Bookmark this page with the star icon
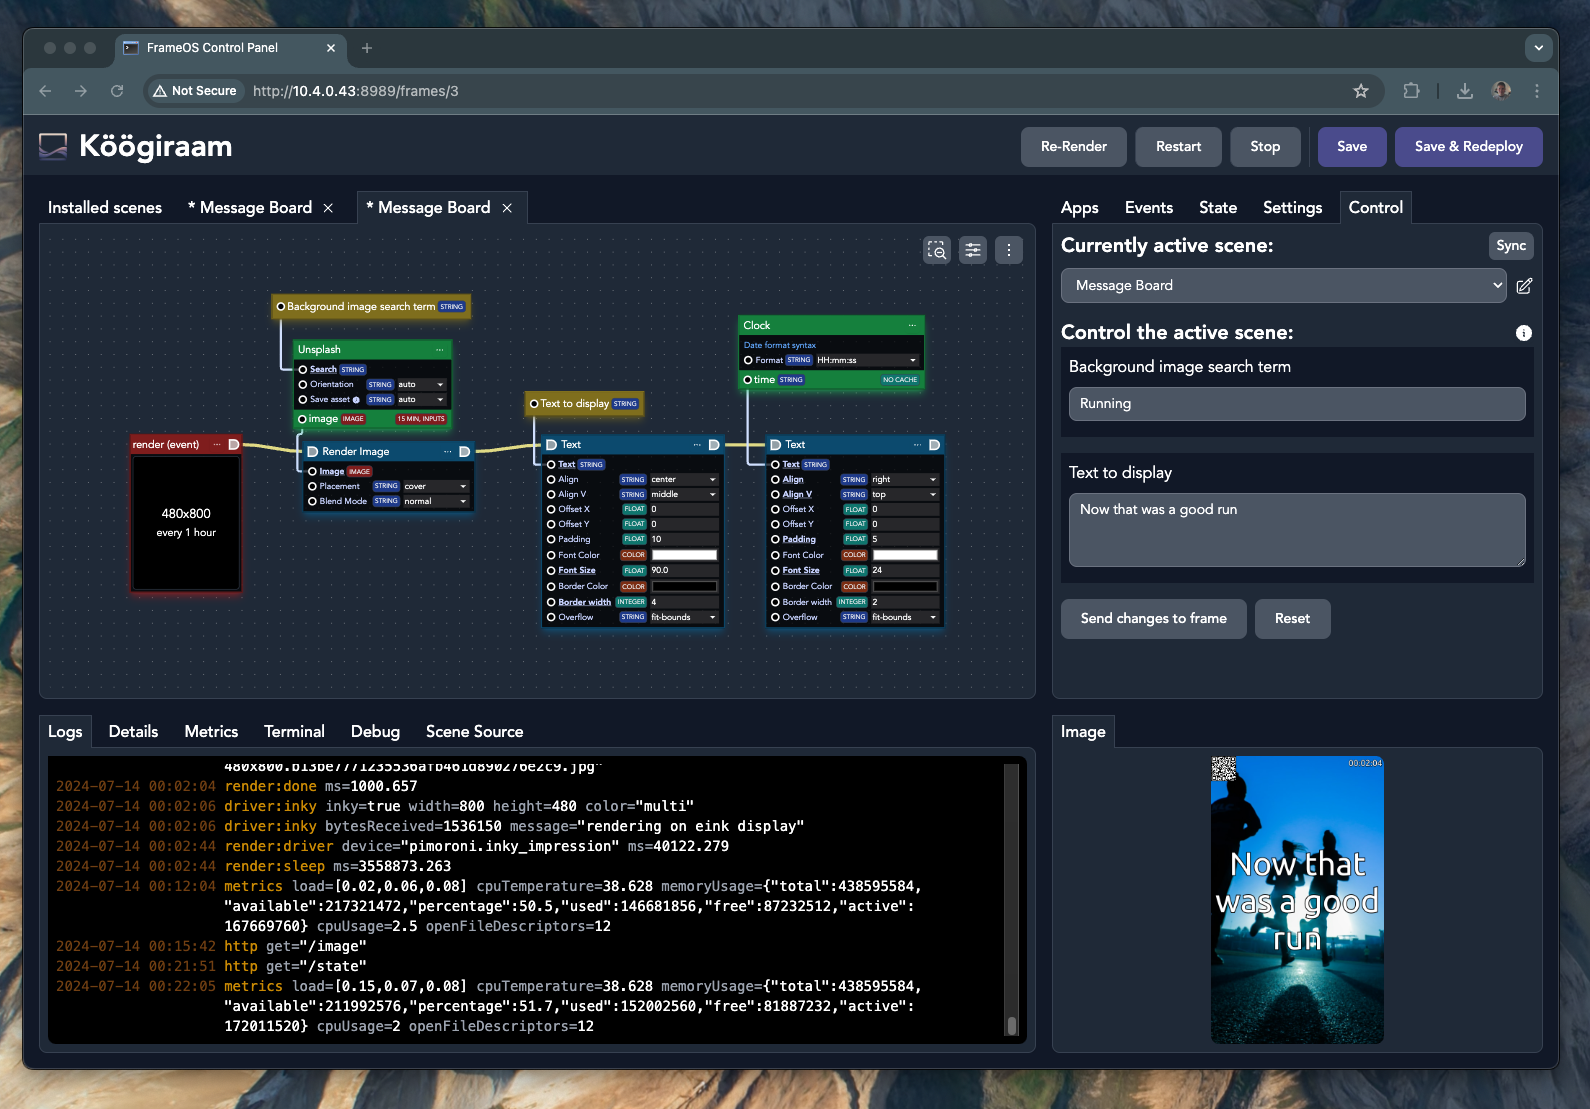This screenshot has height=1109, width=1590. pos(1360,91)
